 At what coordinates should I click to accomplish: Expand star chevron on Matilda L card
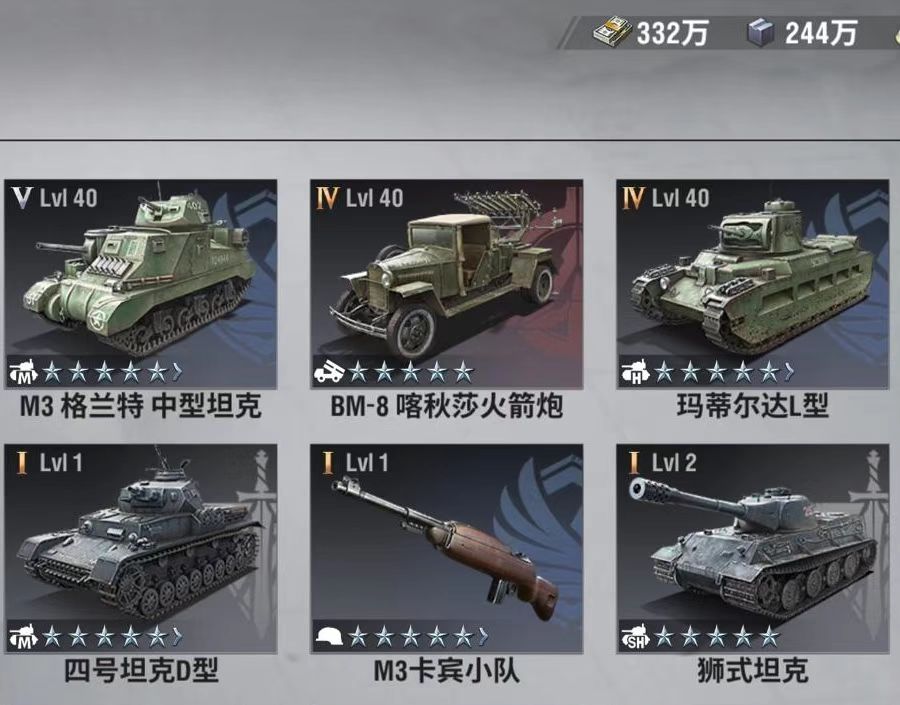[789, 373]
